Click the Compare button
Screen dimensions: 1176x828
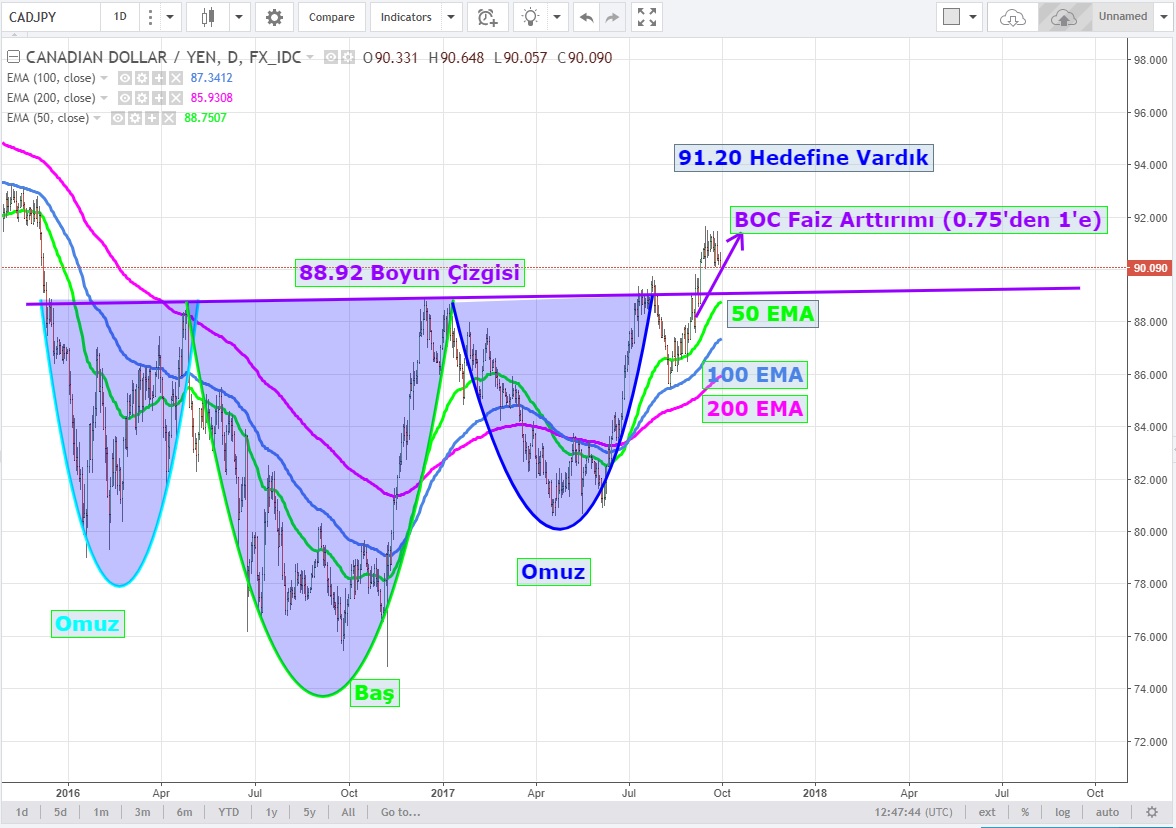[x=331, y=17]
